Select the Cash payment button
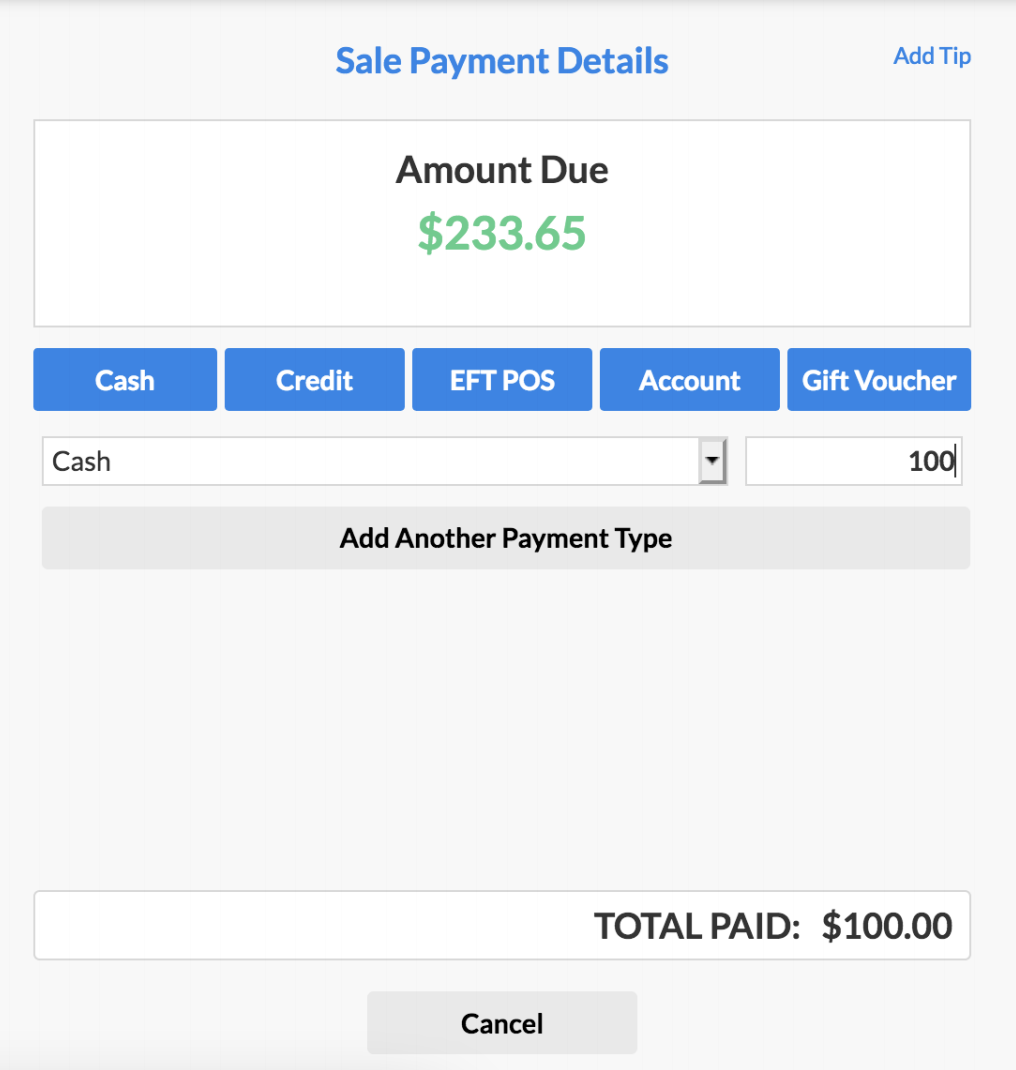Viewport: 1016px width, 1070px height. point(125,380)
